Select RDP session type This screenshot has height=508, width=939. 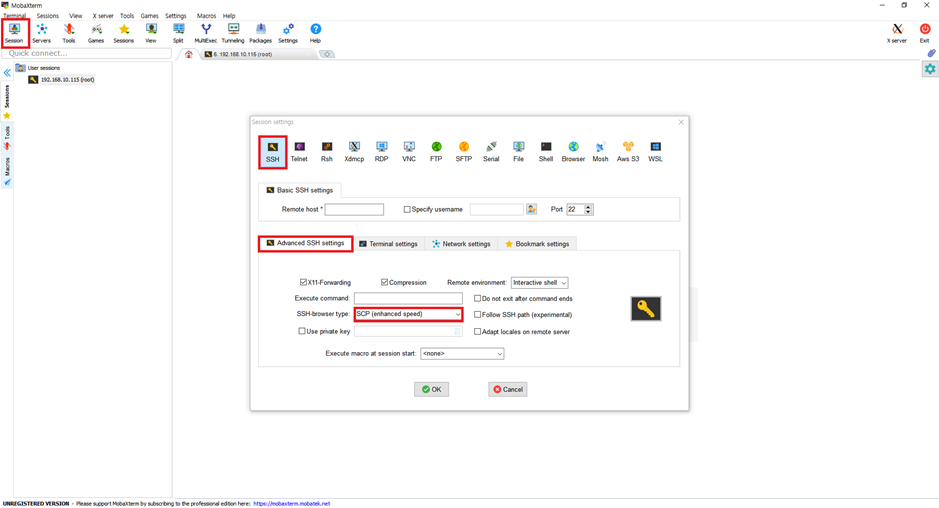click(381, 152)
